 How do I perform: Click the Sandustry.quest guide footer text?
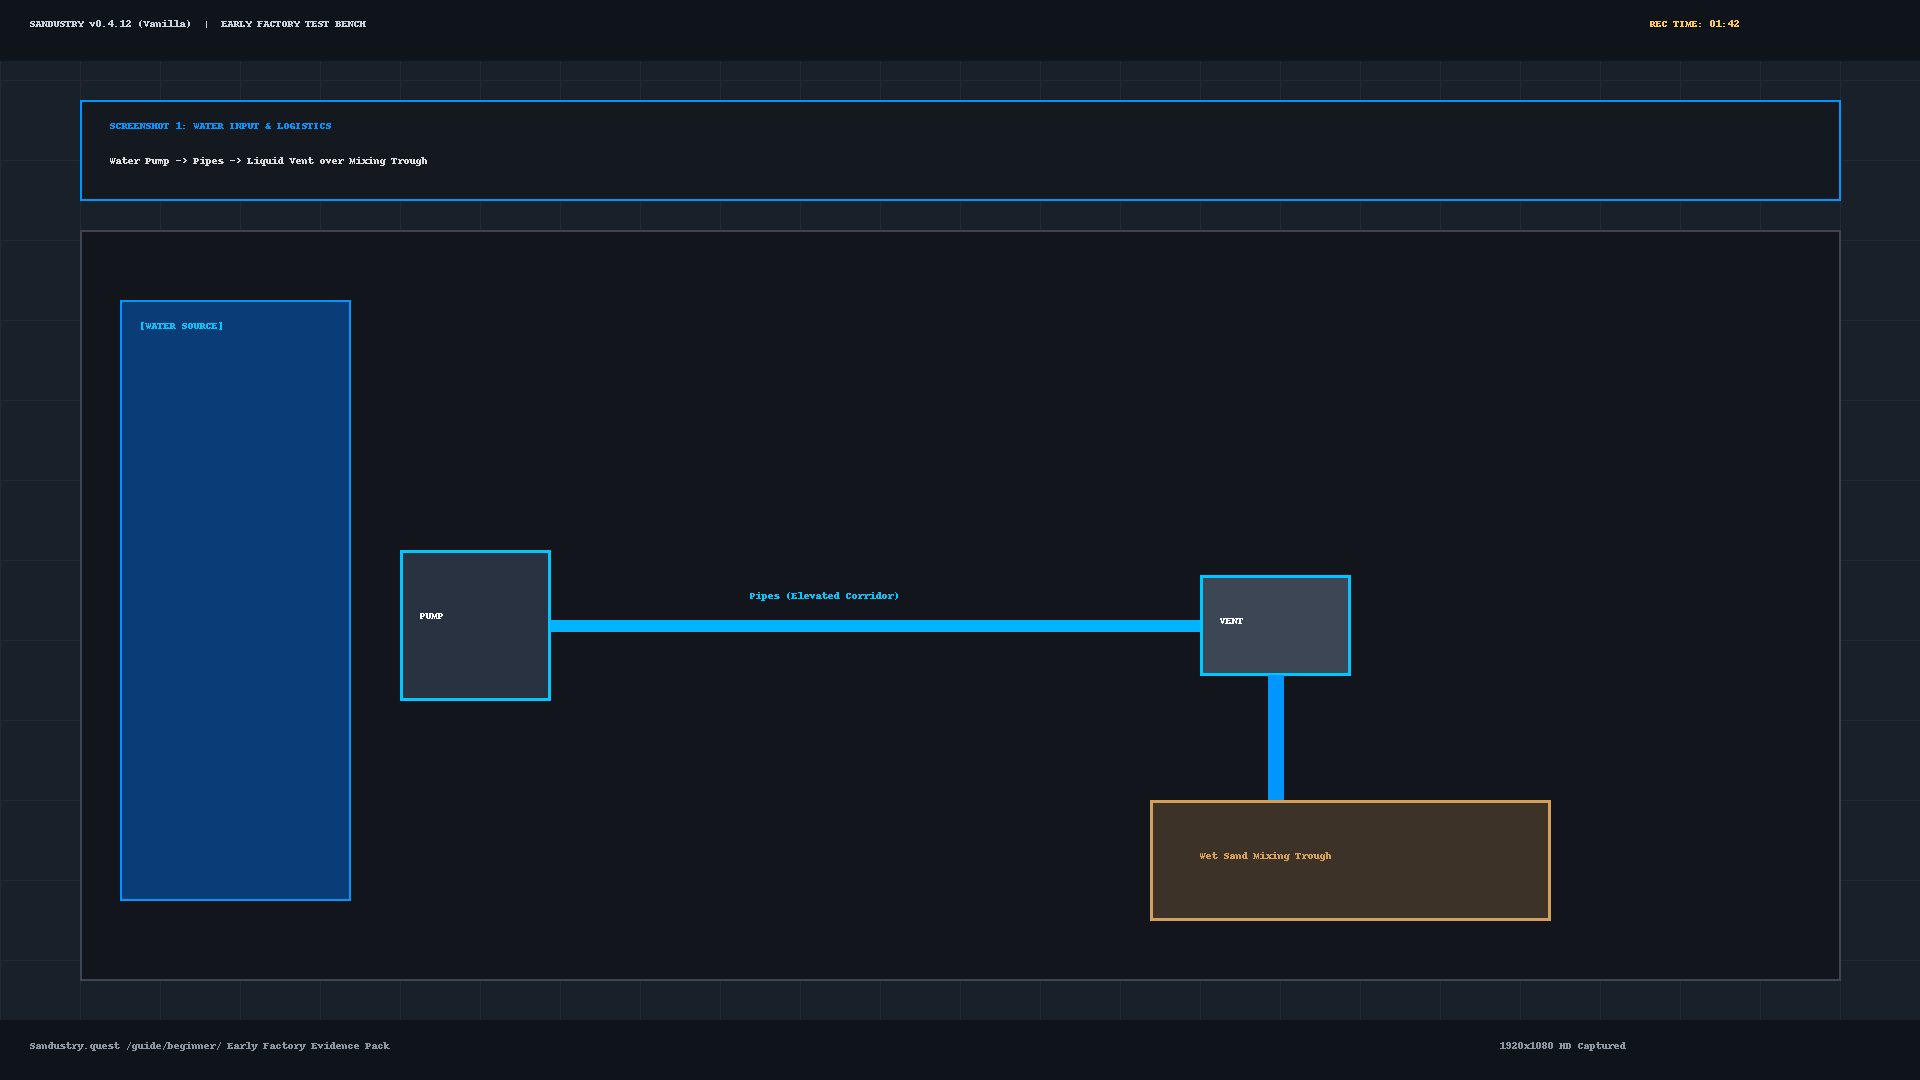tap(209, 1046)
